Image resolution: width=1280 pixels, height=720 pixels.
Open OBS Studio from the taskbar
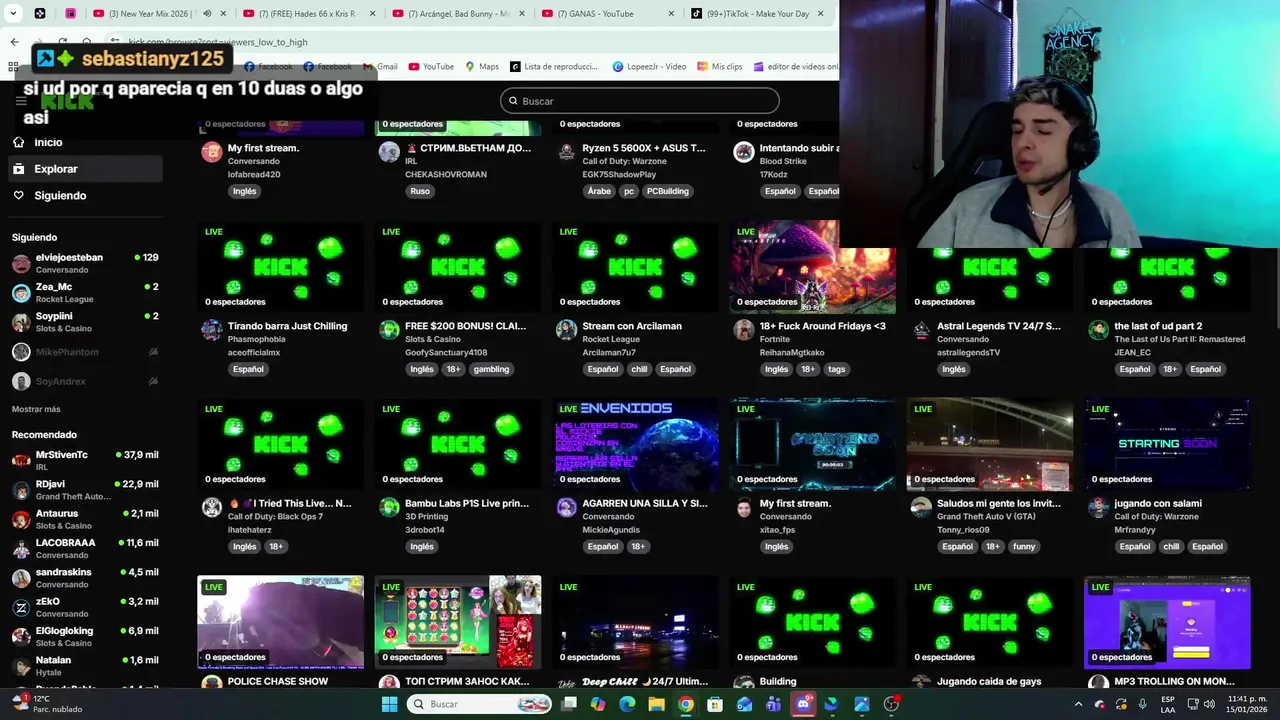click(890, 704)
